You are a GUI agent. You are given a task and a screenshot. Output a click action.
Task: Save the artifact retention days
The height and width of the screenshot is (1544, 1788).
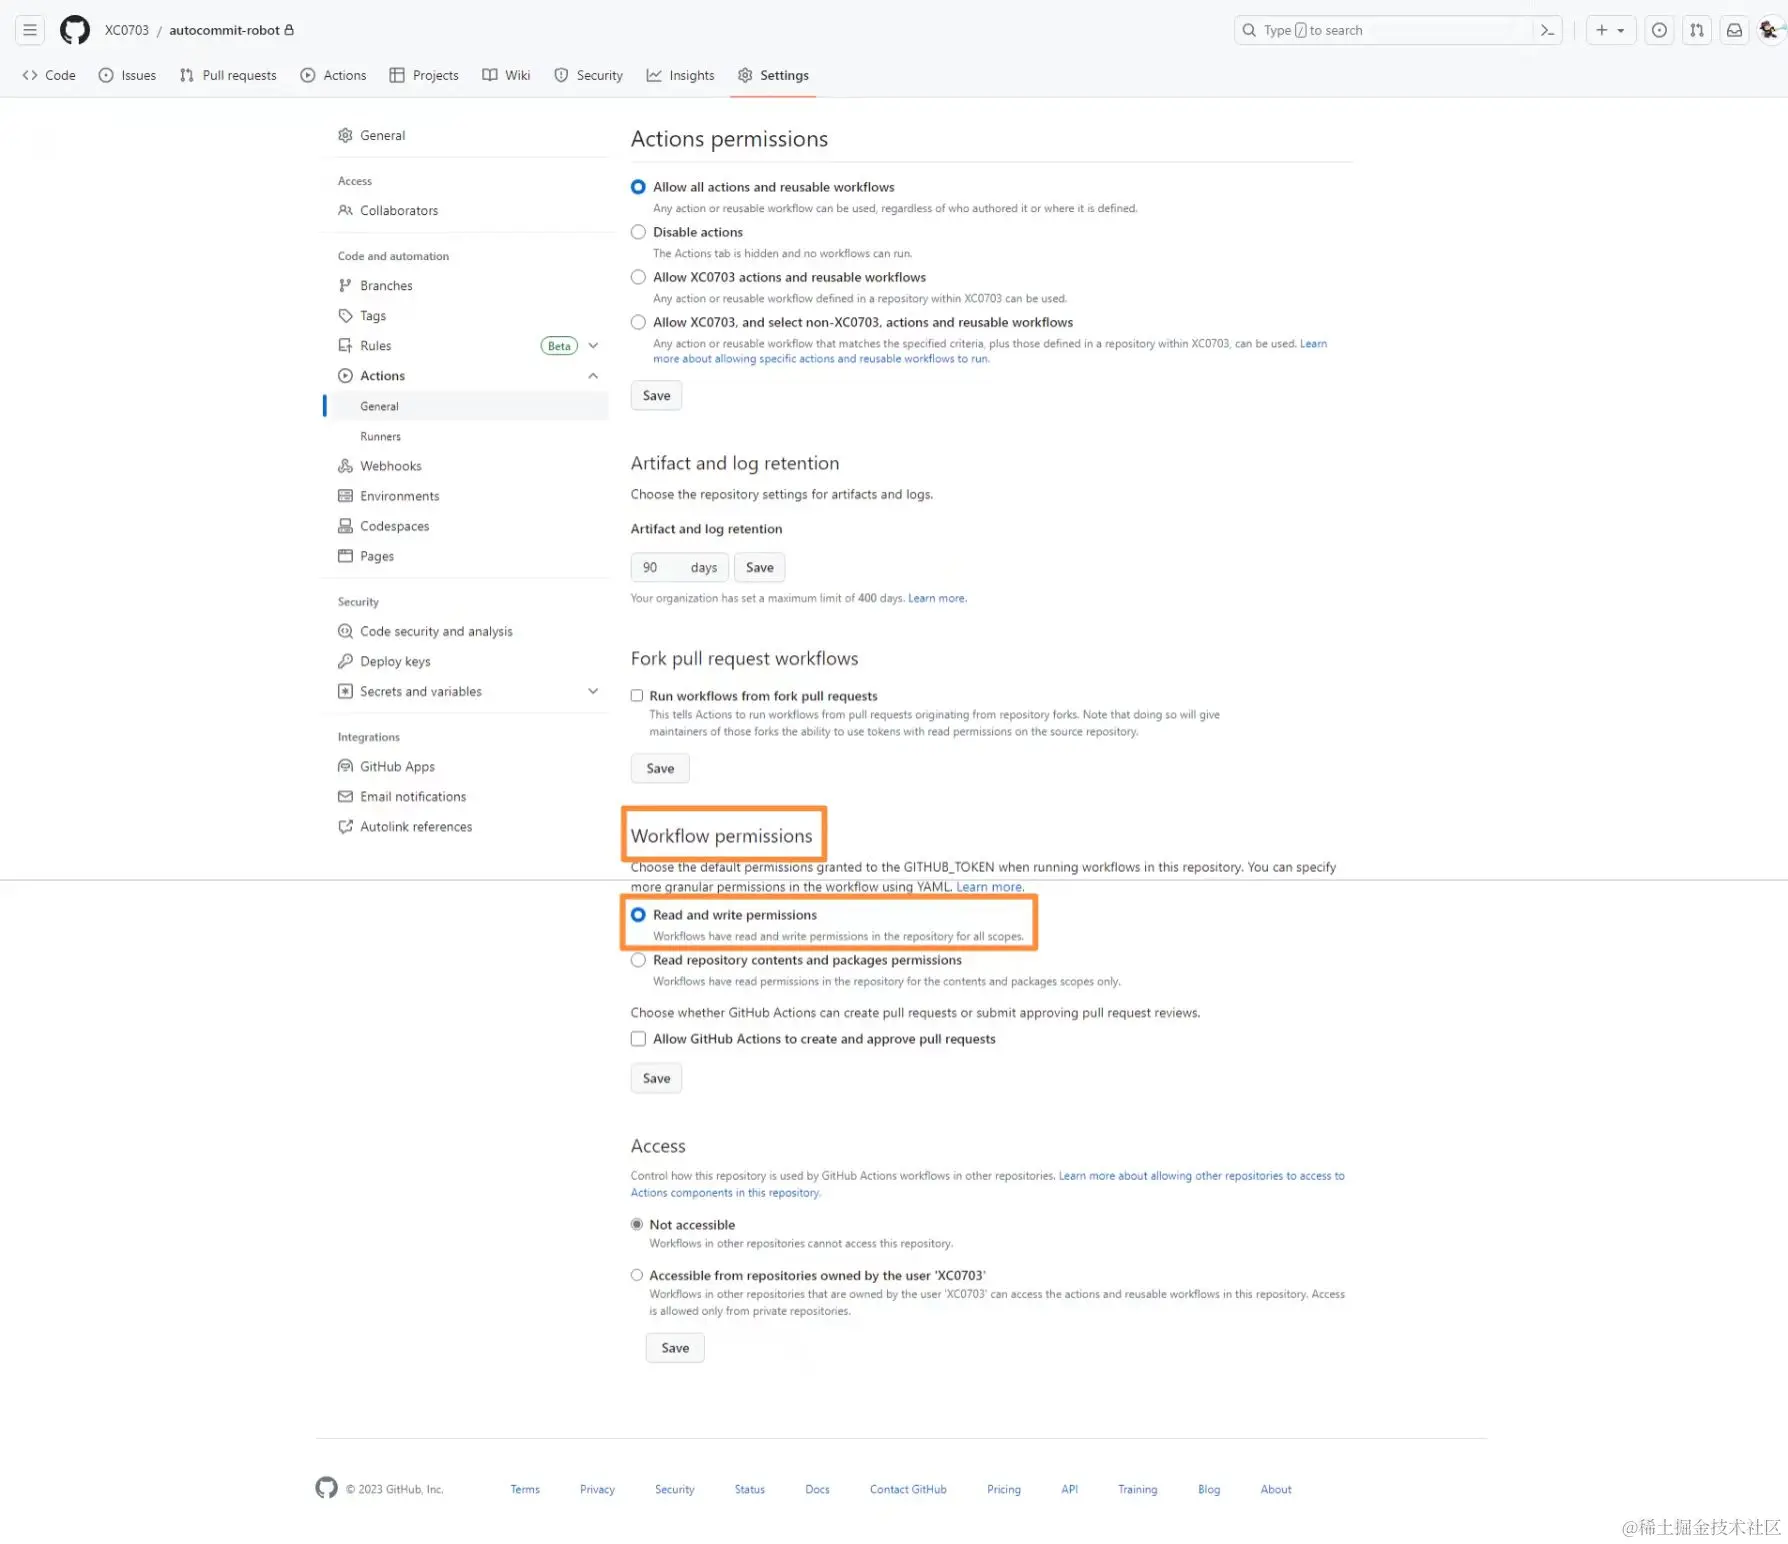tap(760, 568)
